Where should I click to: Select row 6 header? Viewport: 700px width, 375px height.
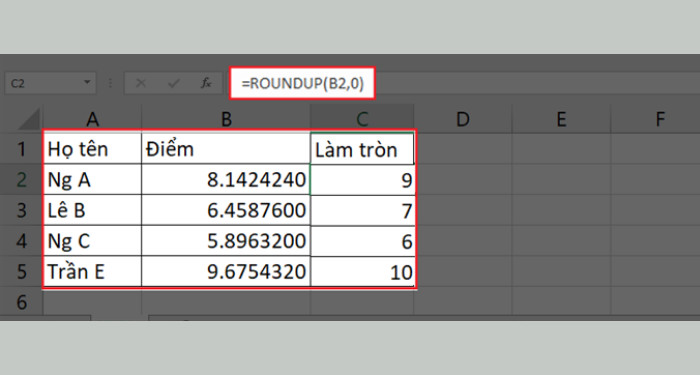tap(21, 302)
